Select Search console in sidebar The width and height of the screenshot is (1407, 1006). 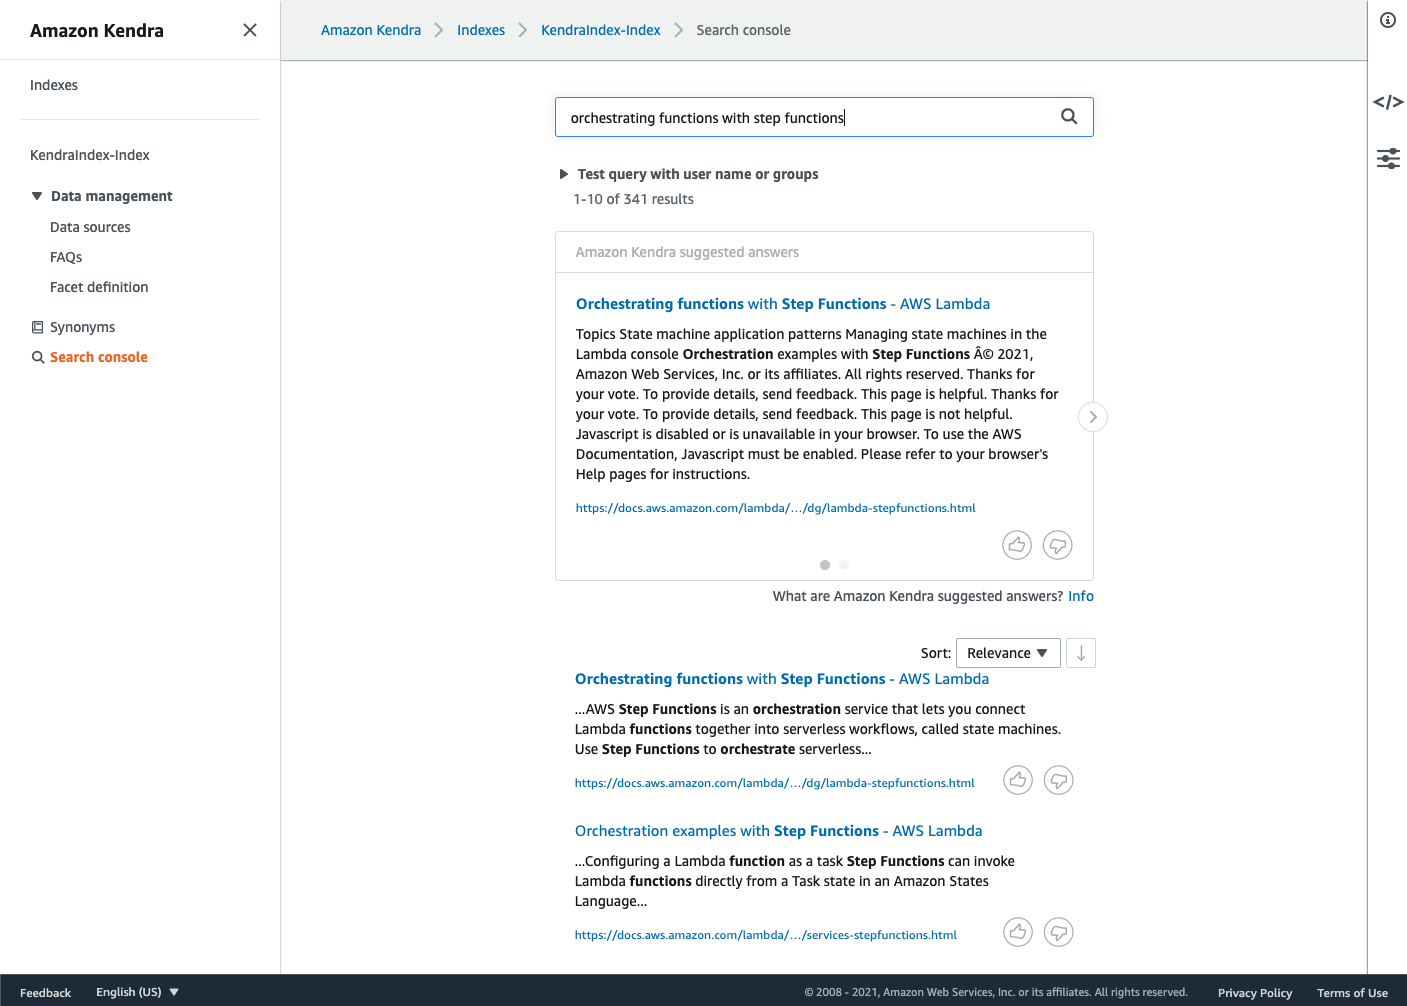click(98, 357)
